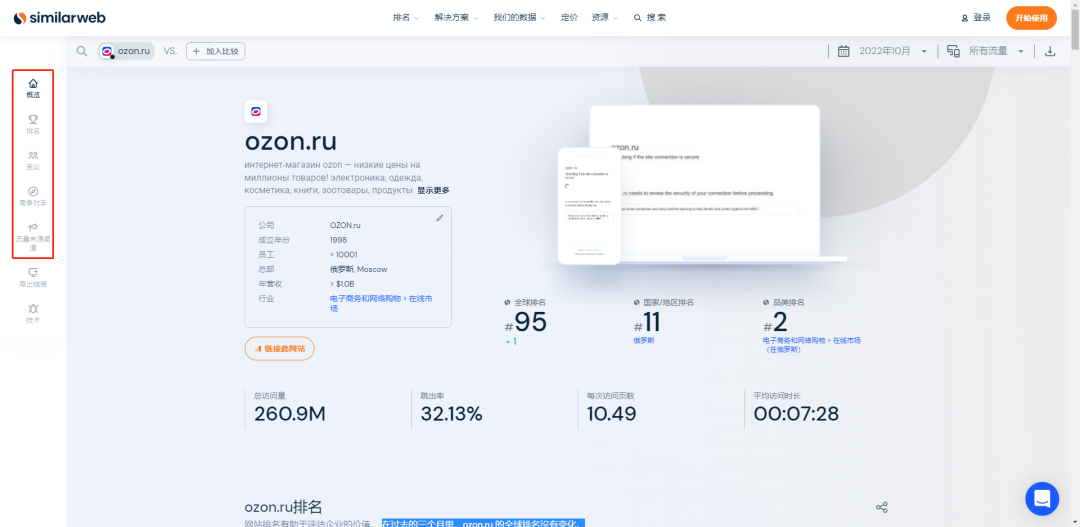This screenshot has width=1080, height=527.
Task: Click the Similarweb logo
Action: 60,18
